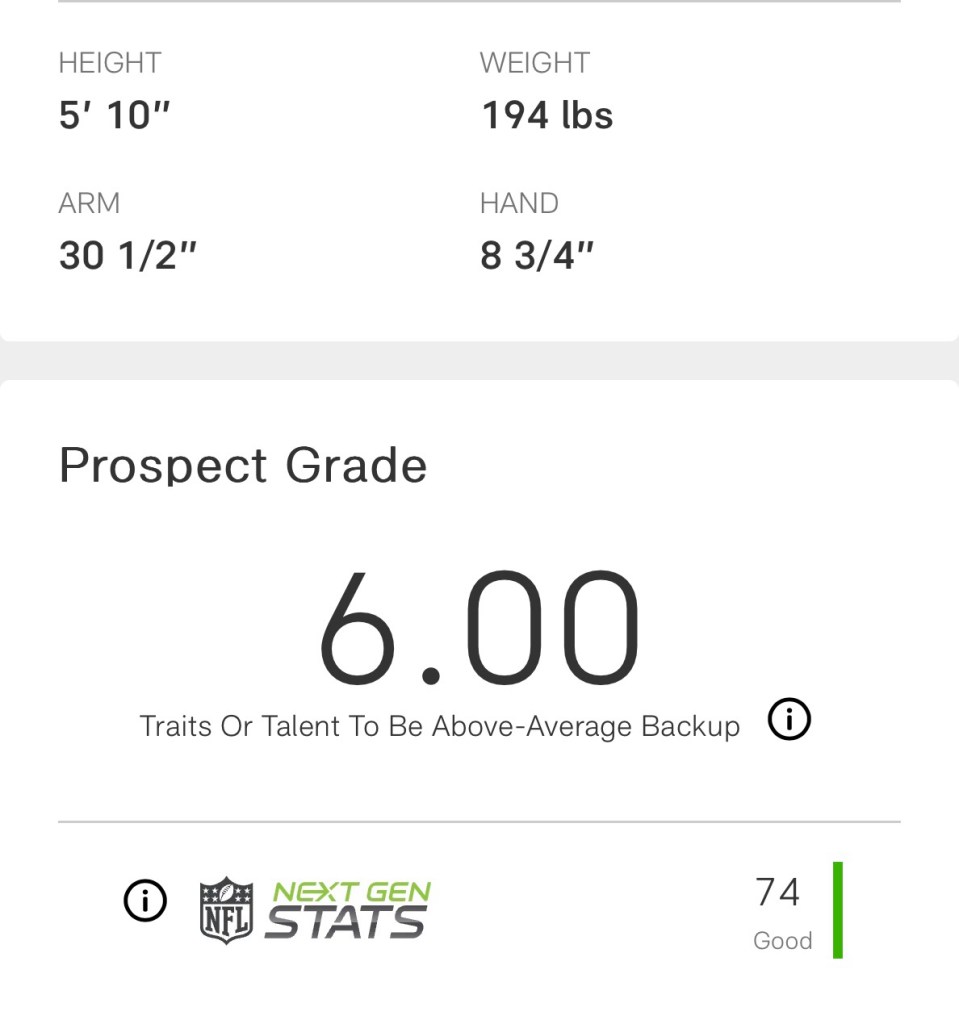Click the arm length value 30 1/2"

(x=128, y=256)
